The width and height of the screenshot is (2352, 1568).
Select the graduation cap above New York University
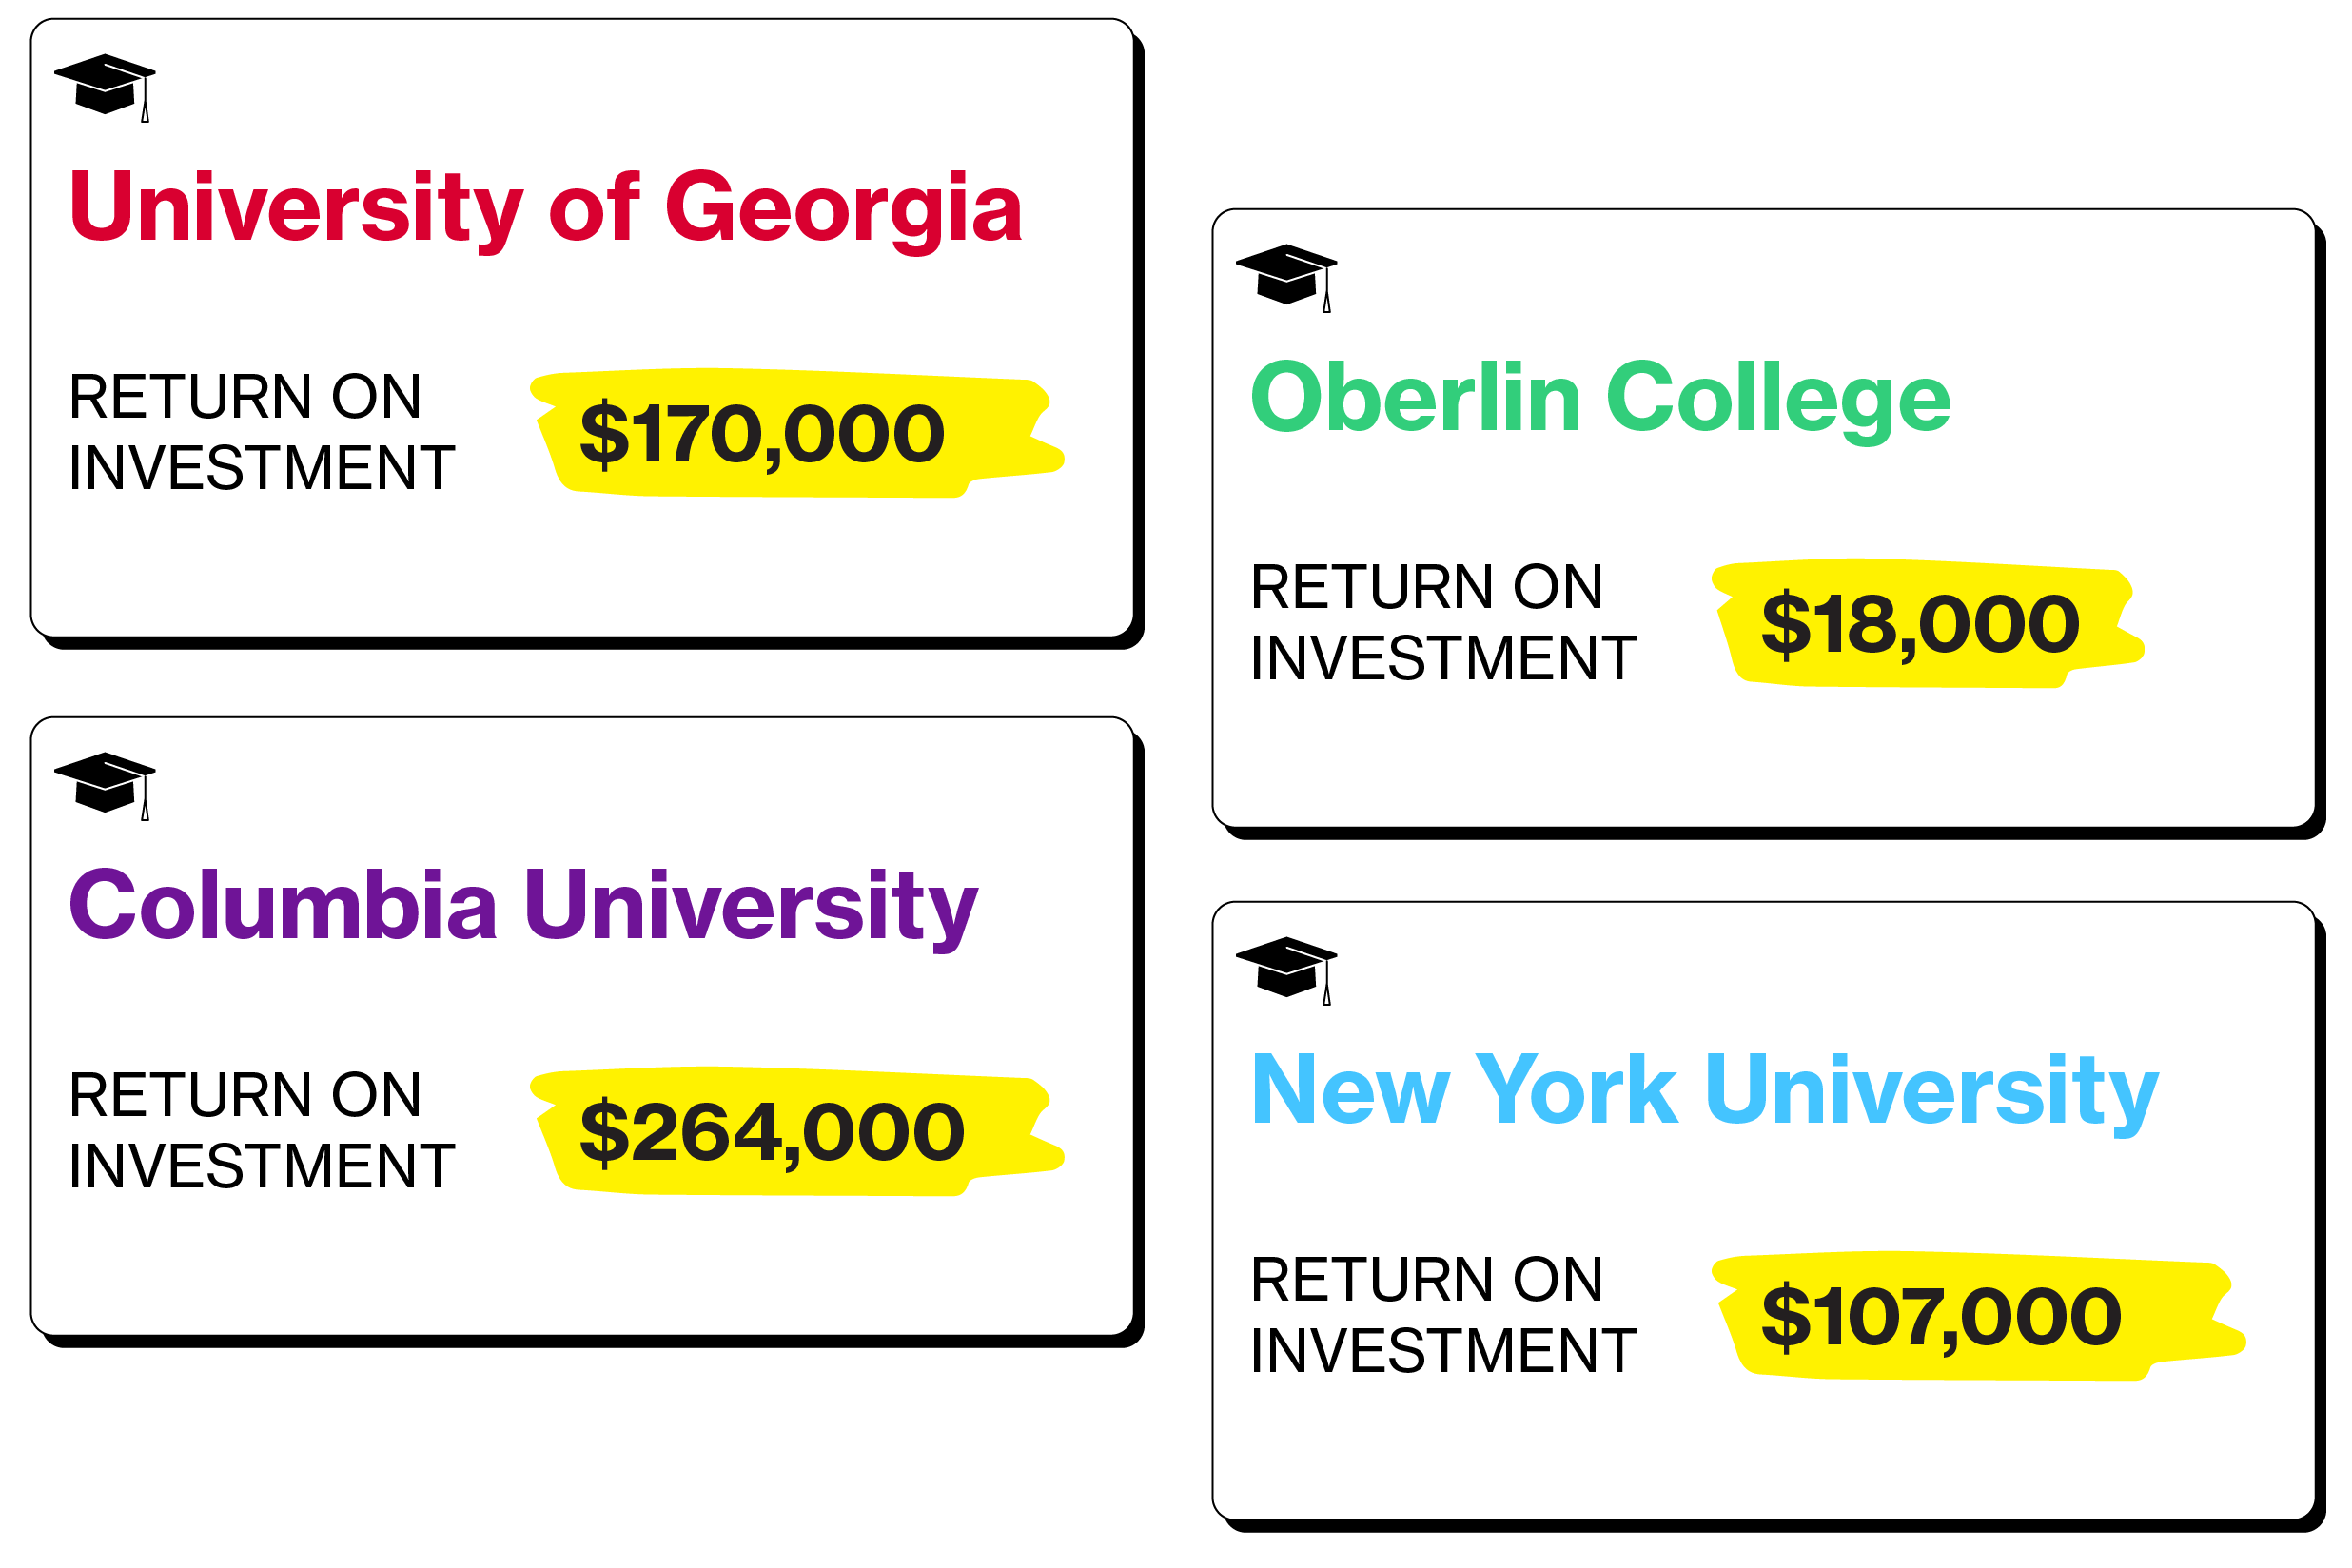(x=1286, y=969)
